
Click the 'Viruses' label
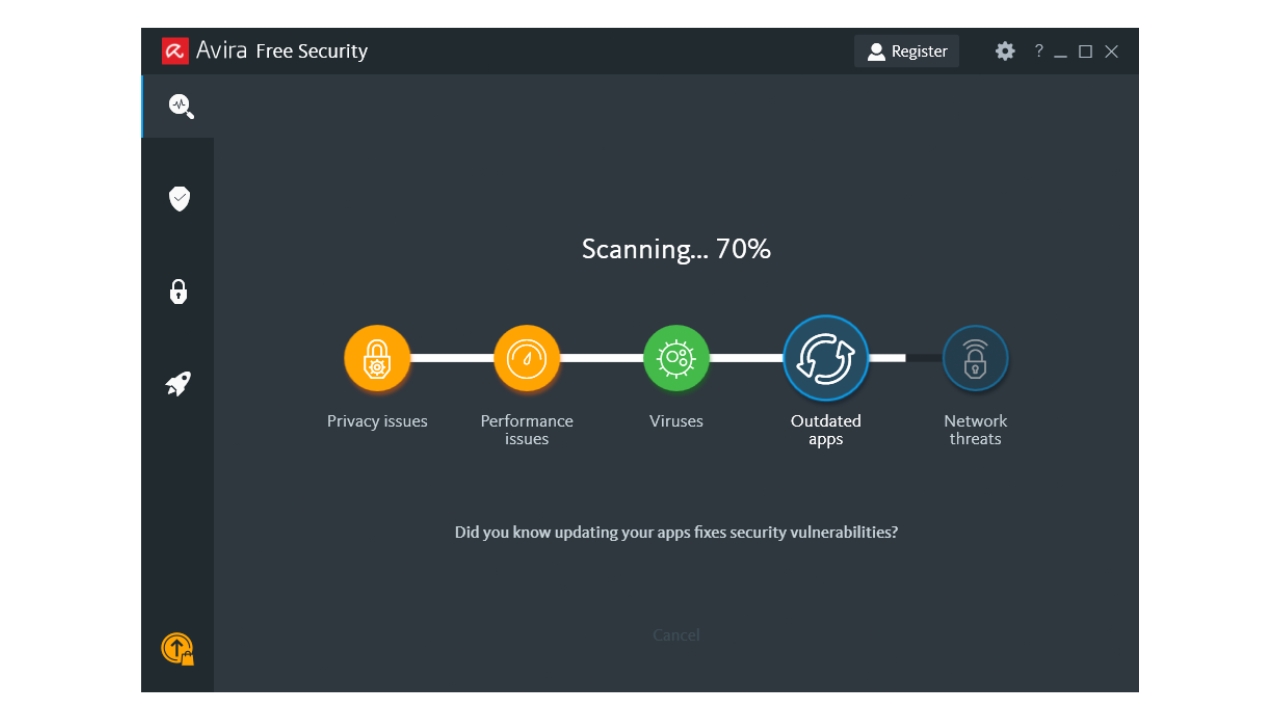pyautogui.click(x=676, y=421)
